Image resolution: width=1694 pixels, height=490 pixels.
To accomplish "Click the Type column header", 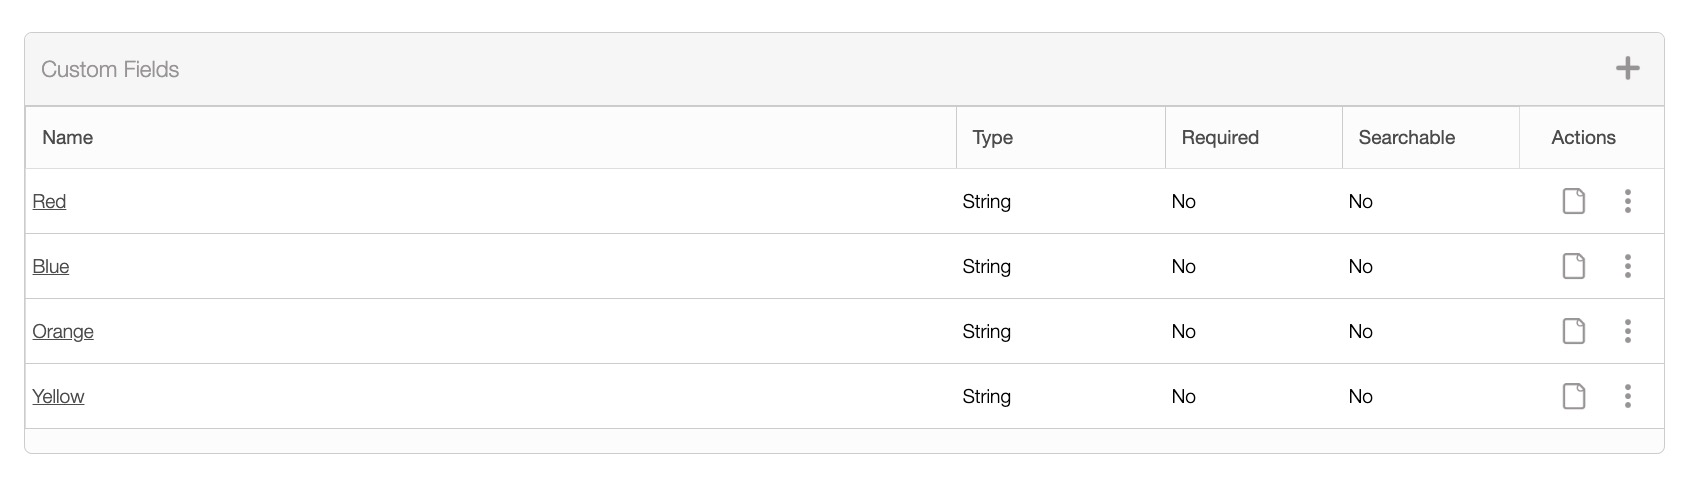I will (x=992, y=138).
